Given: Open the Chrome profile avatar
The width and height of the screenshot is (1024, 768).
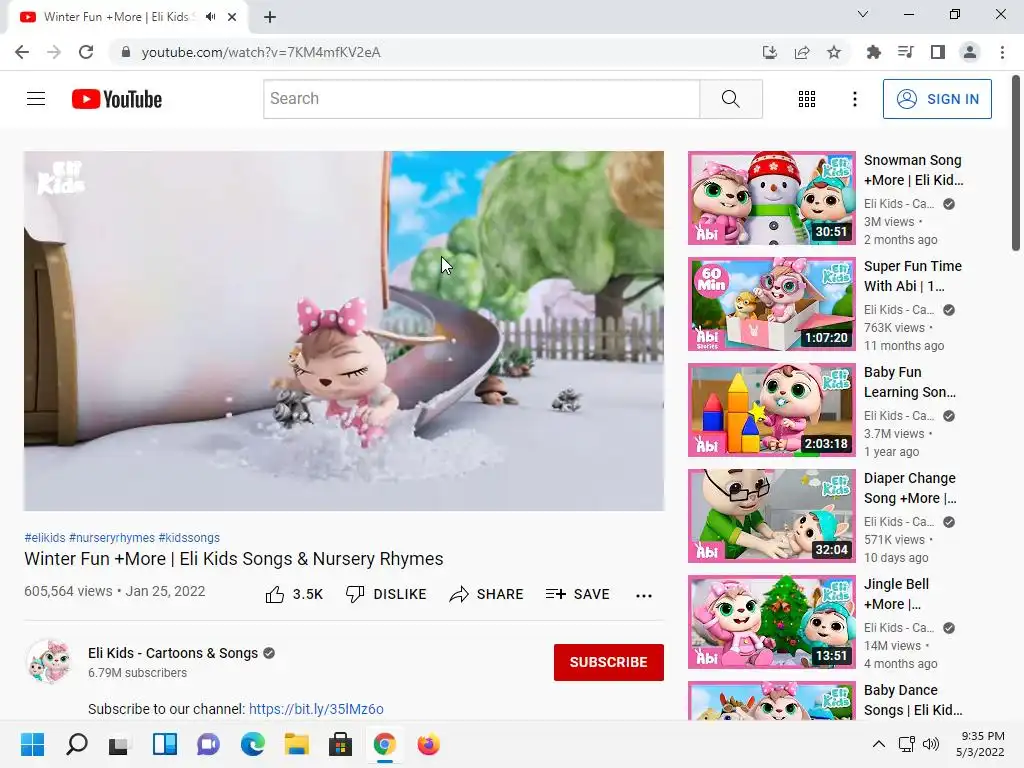Looking at the screenshot, I should click(x=970, y=52).
